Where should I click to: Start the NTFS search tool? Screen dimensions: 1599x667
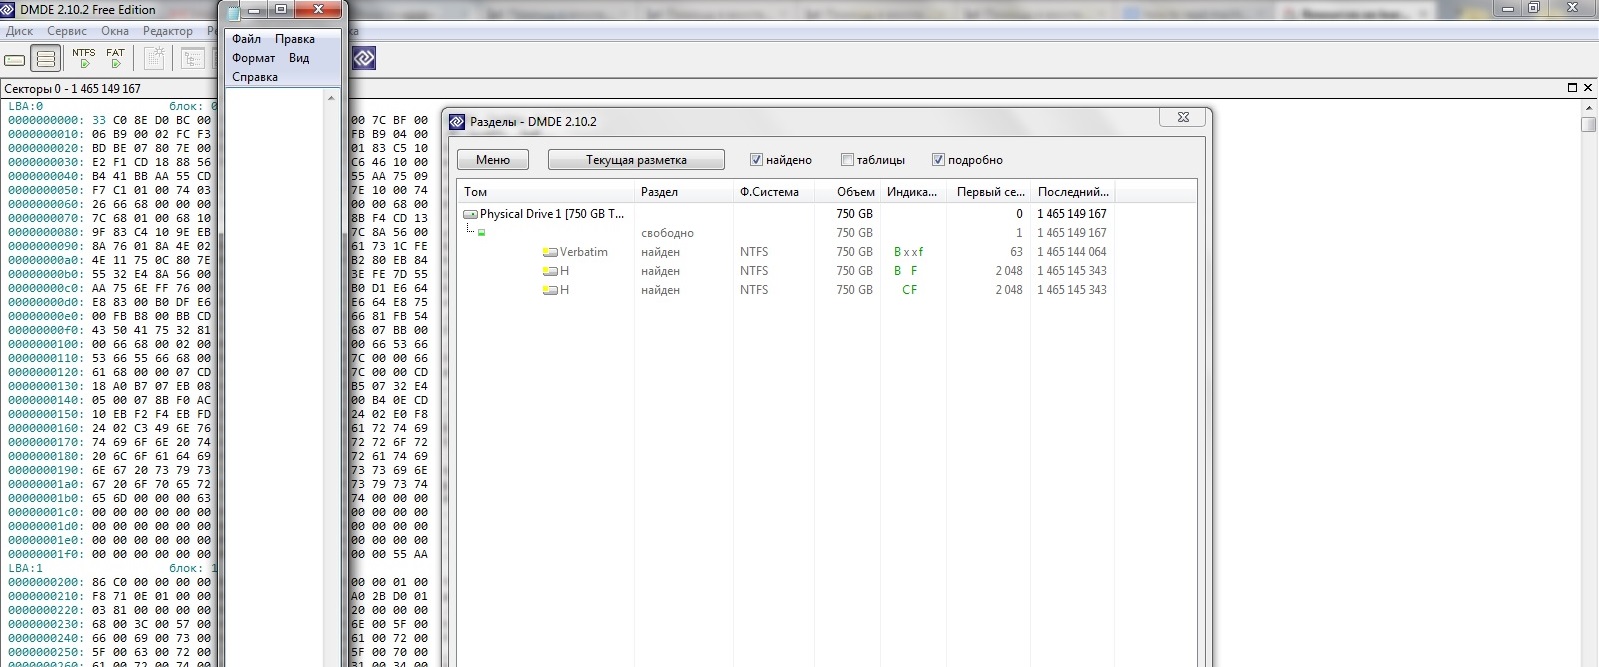pyautogui.click(x=84, y=59)
